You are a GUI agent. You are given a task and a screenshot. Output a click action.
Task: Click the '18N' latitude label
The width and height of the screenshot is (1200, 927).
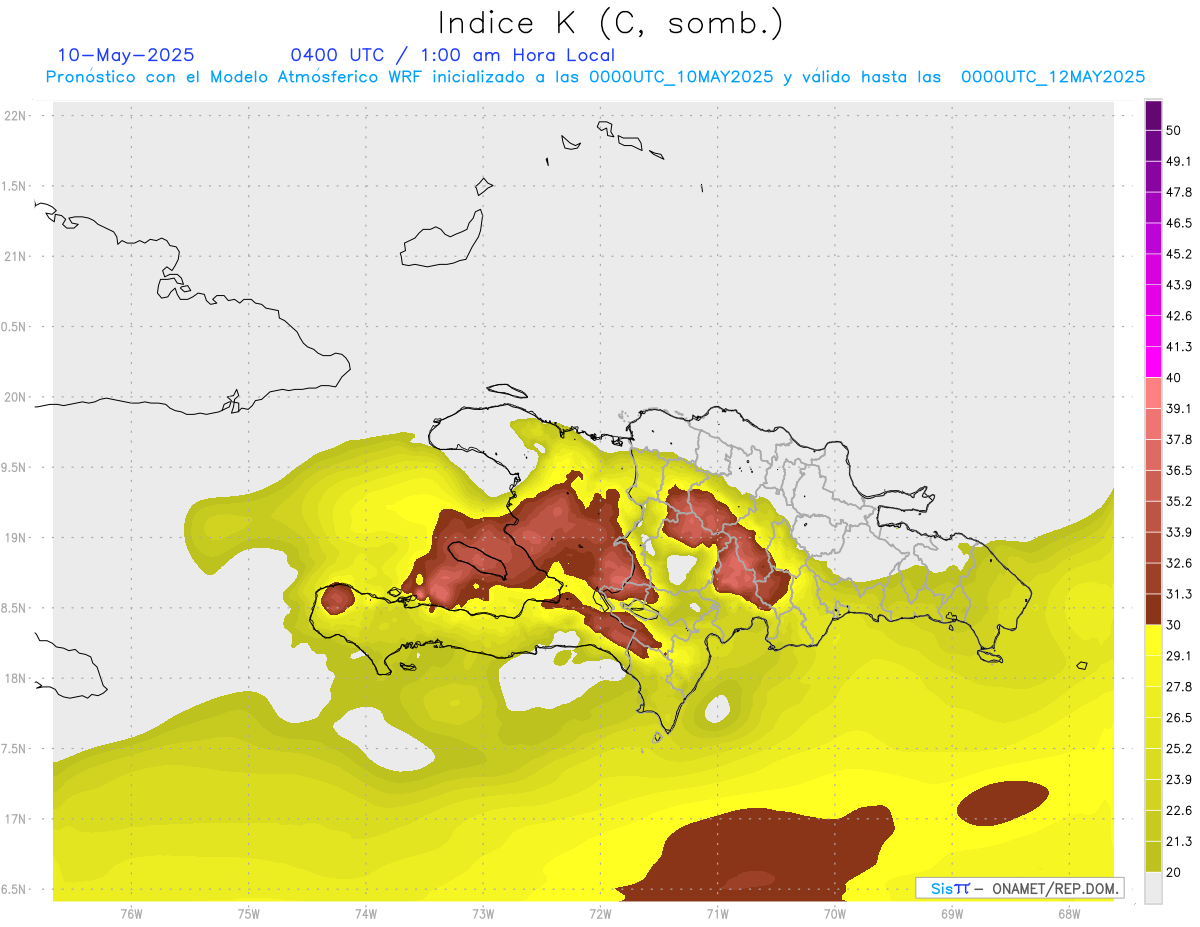(x=16, y=678)
